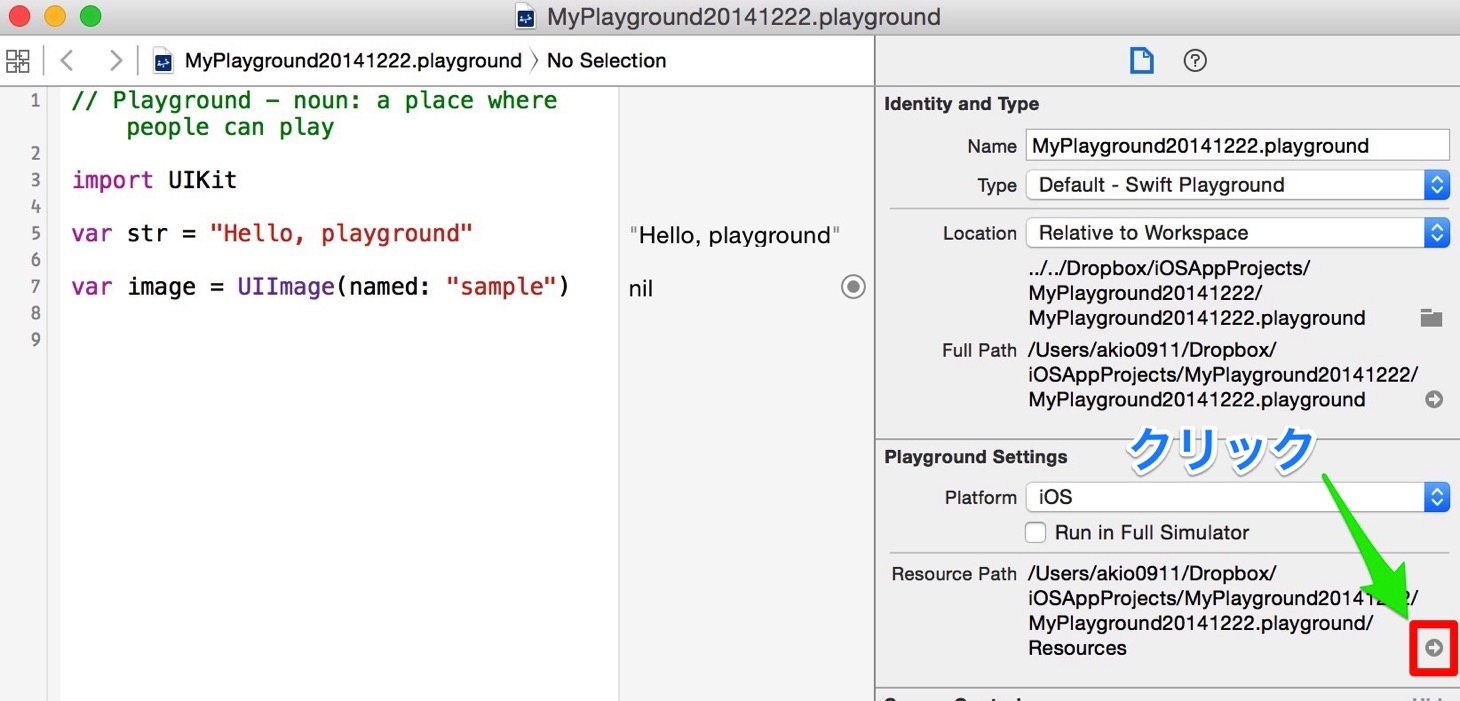Reveal Full Path in Finder arrow
The width and height of the screenshot is (1460, 701).
pyautogui.click(x=1434, y=399)
